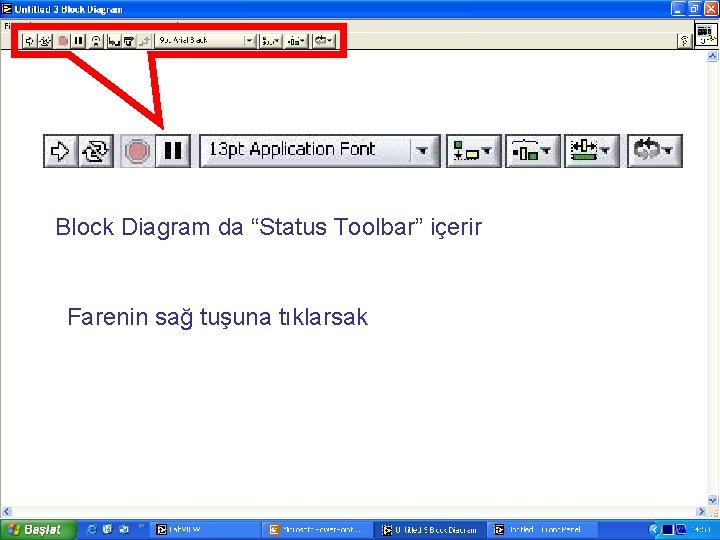The image size is (720, 540).
Task: Open the enlarged Align Objects dropdown
Action: [x=474, y=151]
